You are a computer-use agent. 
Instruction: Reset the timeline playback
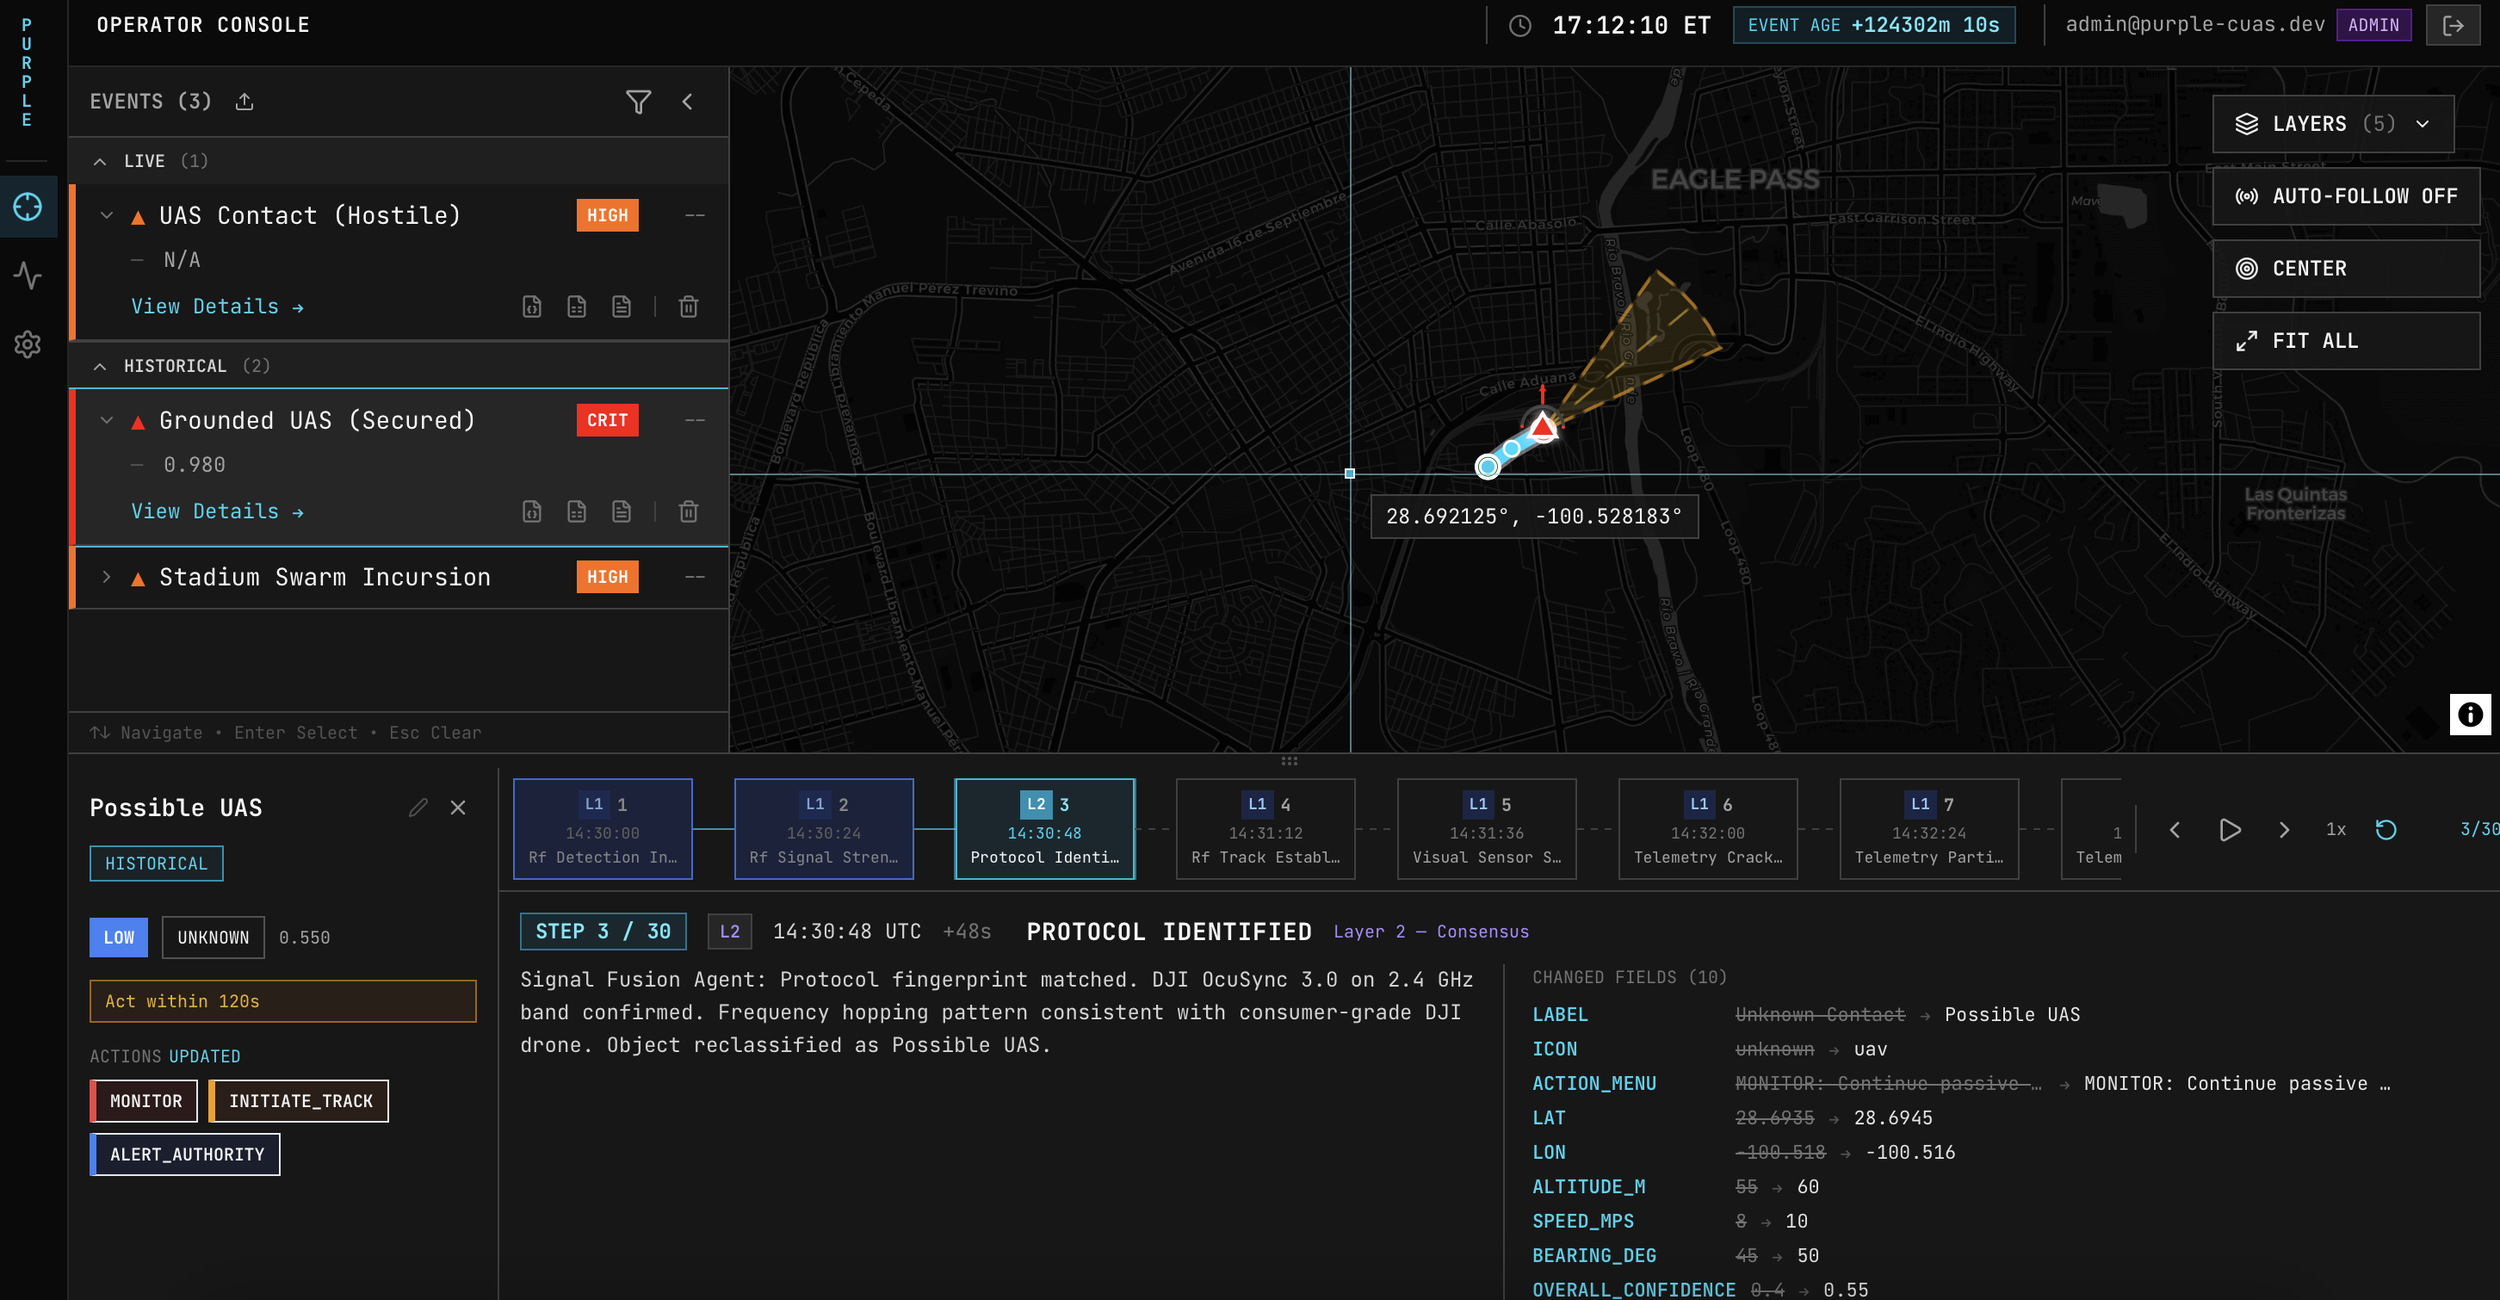click(2386, 830)
